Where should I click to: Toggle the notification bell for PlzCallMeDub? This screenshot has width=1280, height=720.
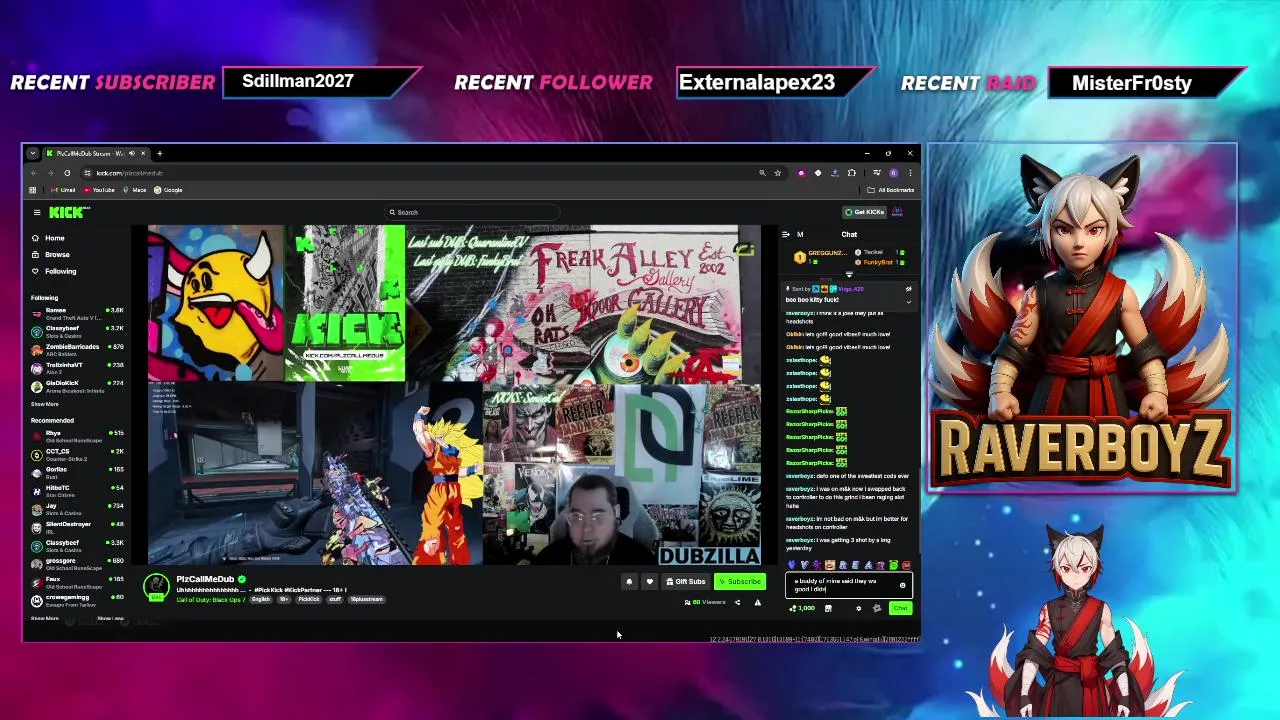[x=629, y=582]
